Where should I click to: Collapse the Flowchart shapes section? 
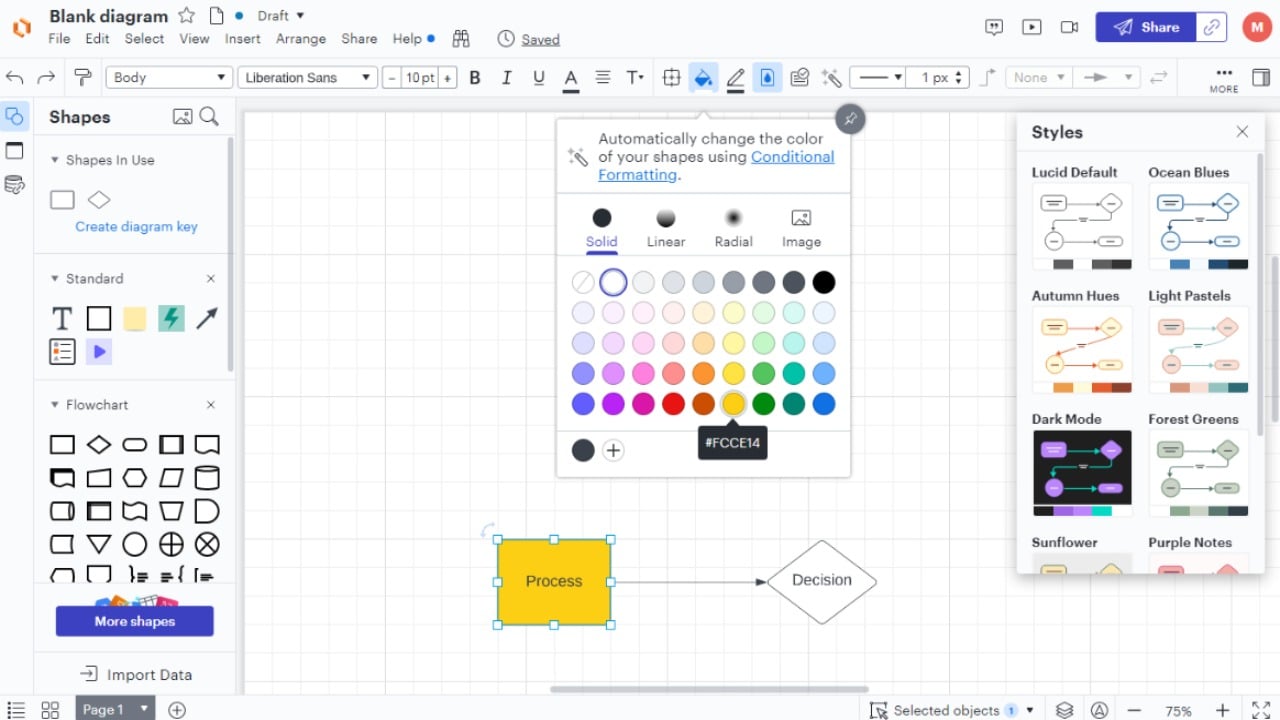(55, 405)
